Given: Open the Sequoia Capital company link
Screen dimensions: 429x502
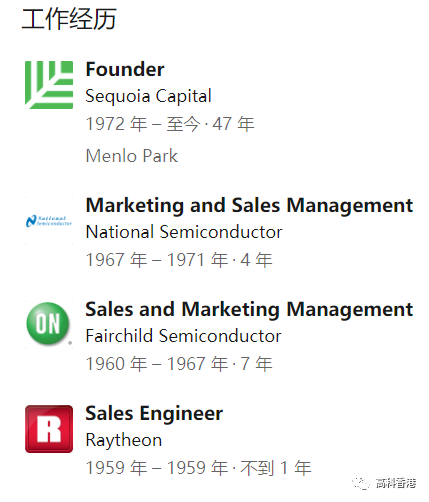Looking at the screenshot, I should [149, 96].
